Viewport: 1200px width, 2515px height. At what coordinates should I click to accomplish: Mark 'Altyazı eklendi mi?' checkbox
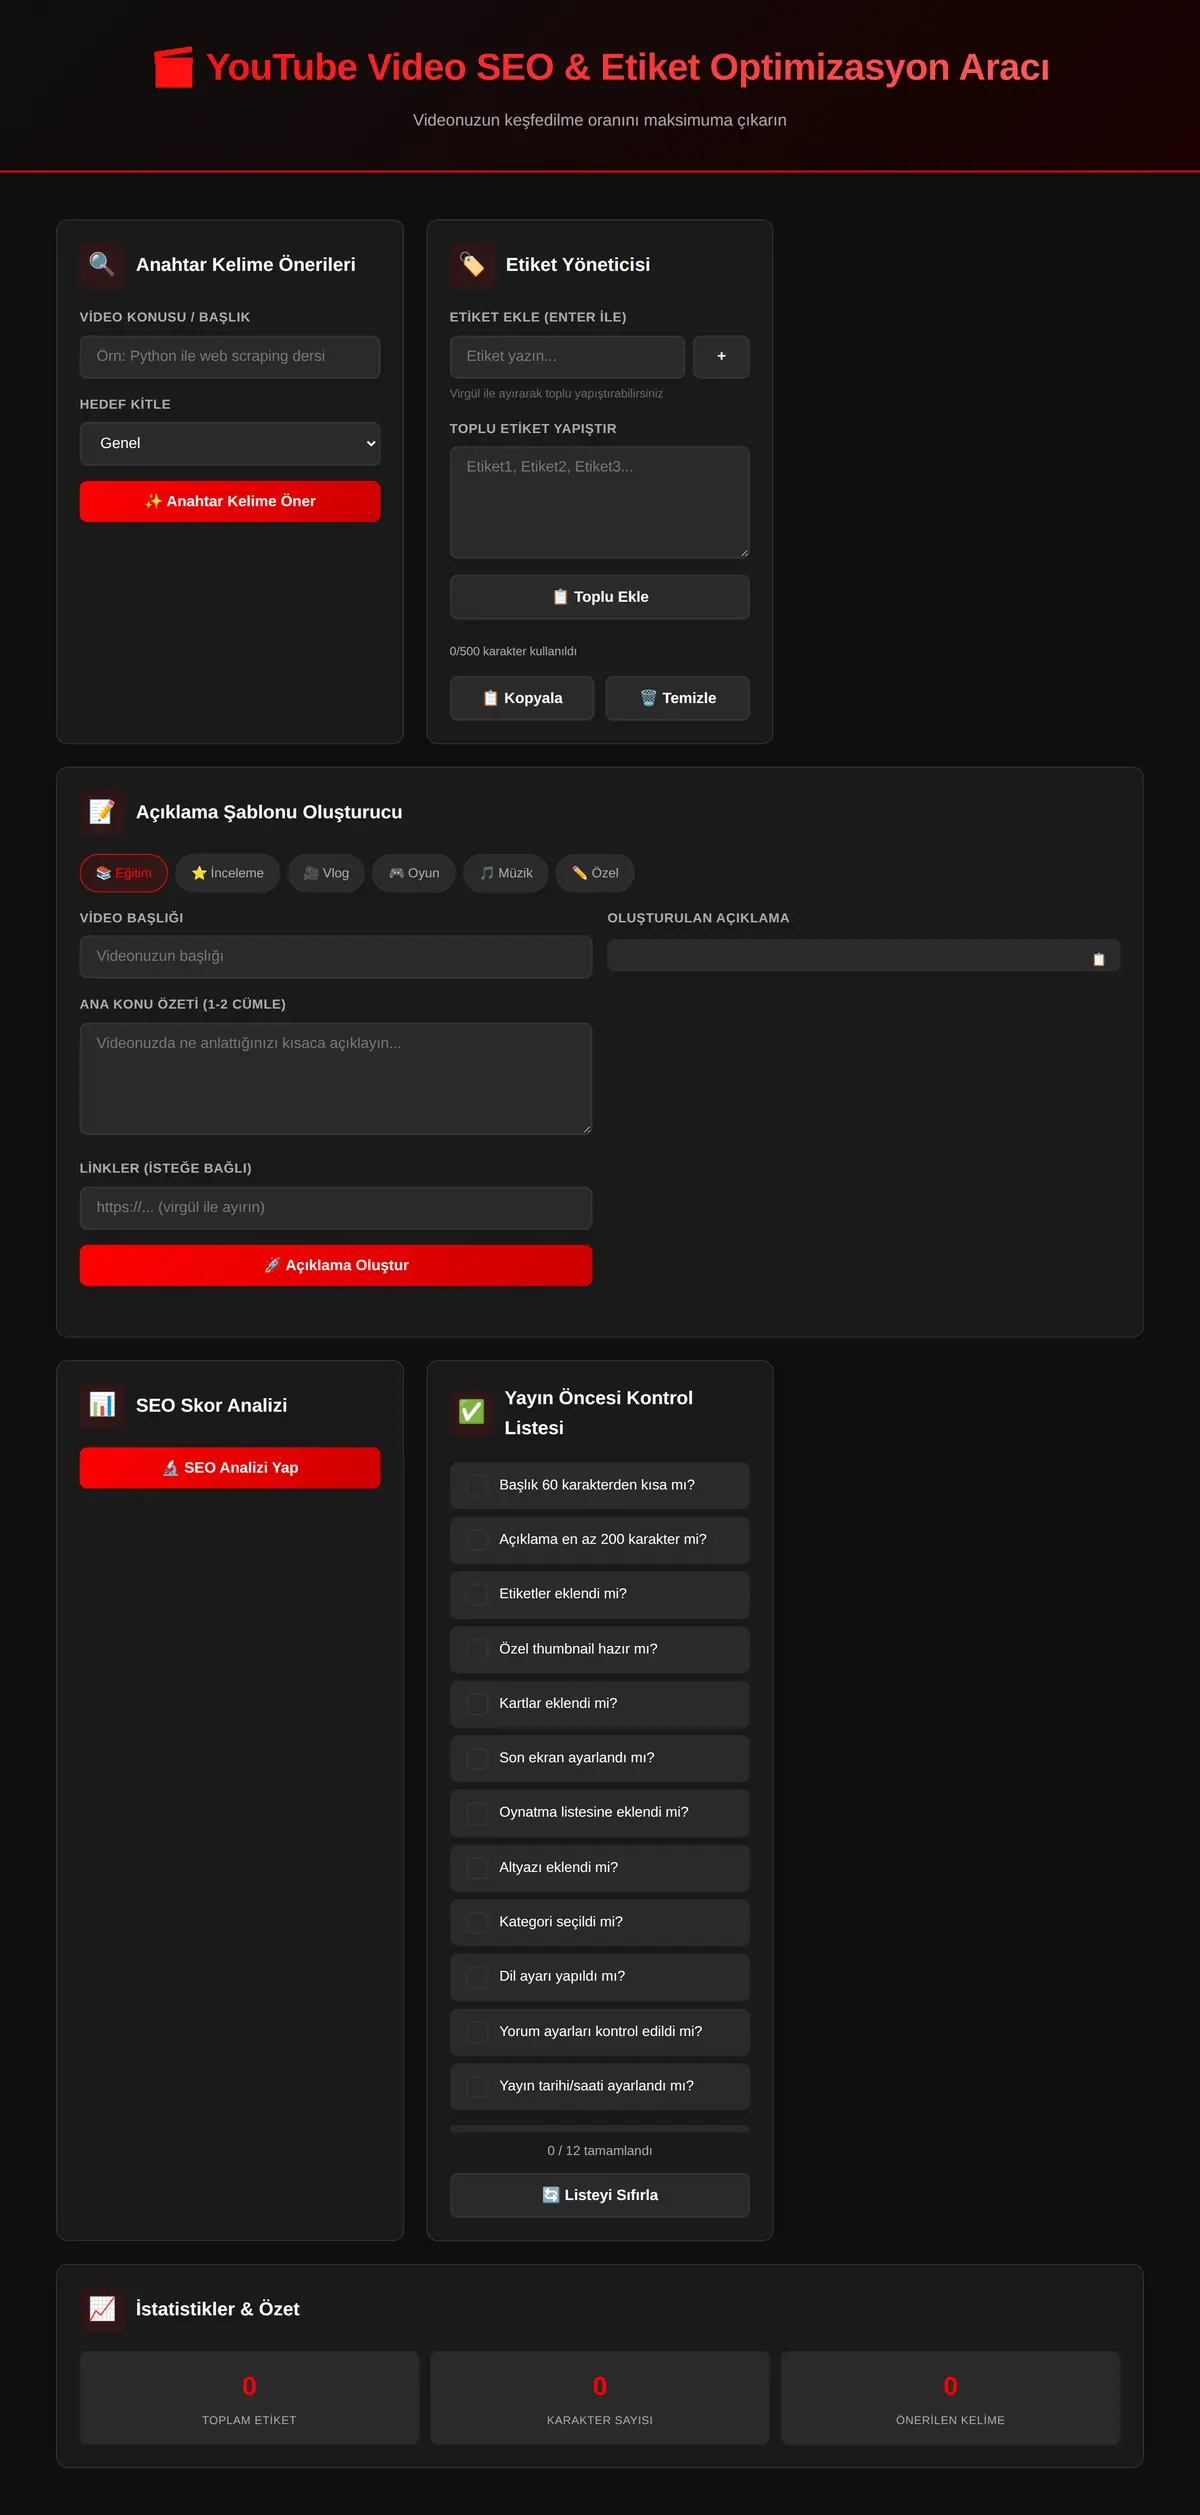(478, 1867)
